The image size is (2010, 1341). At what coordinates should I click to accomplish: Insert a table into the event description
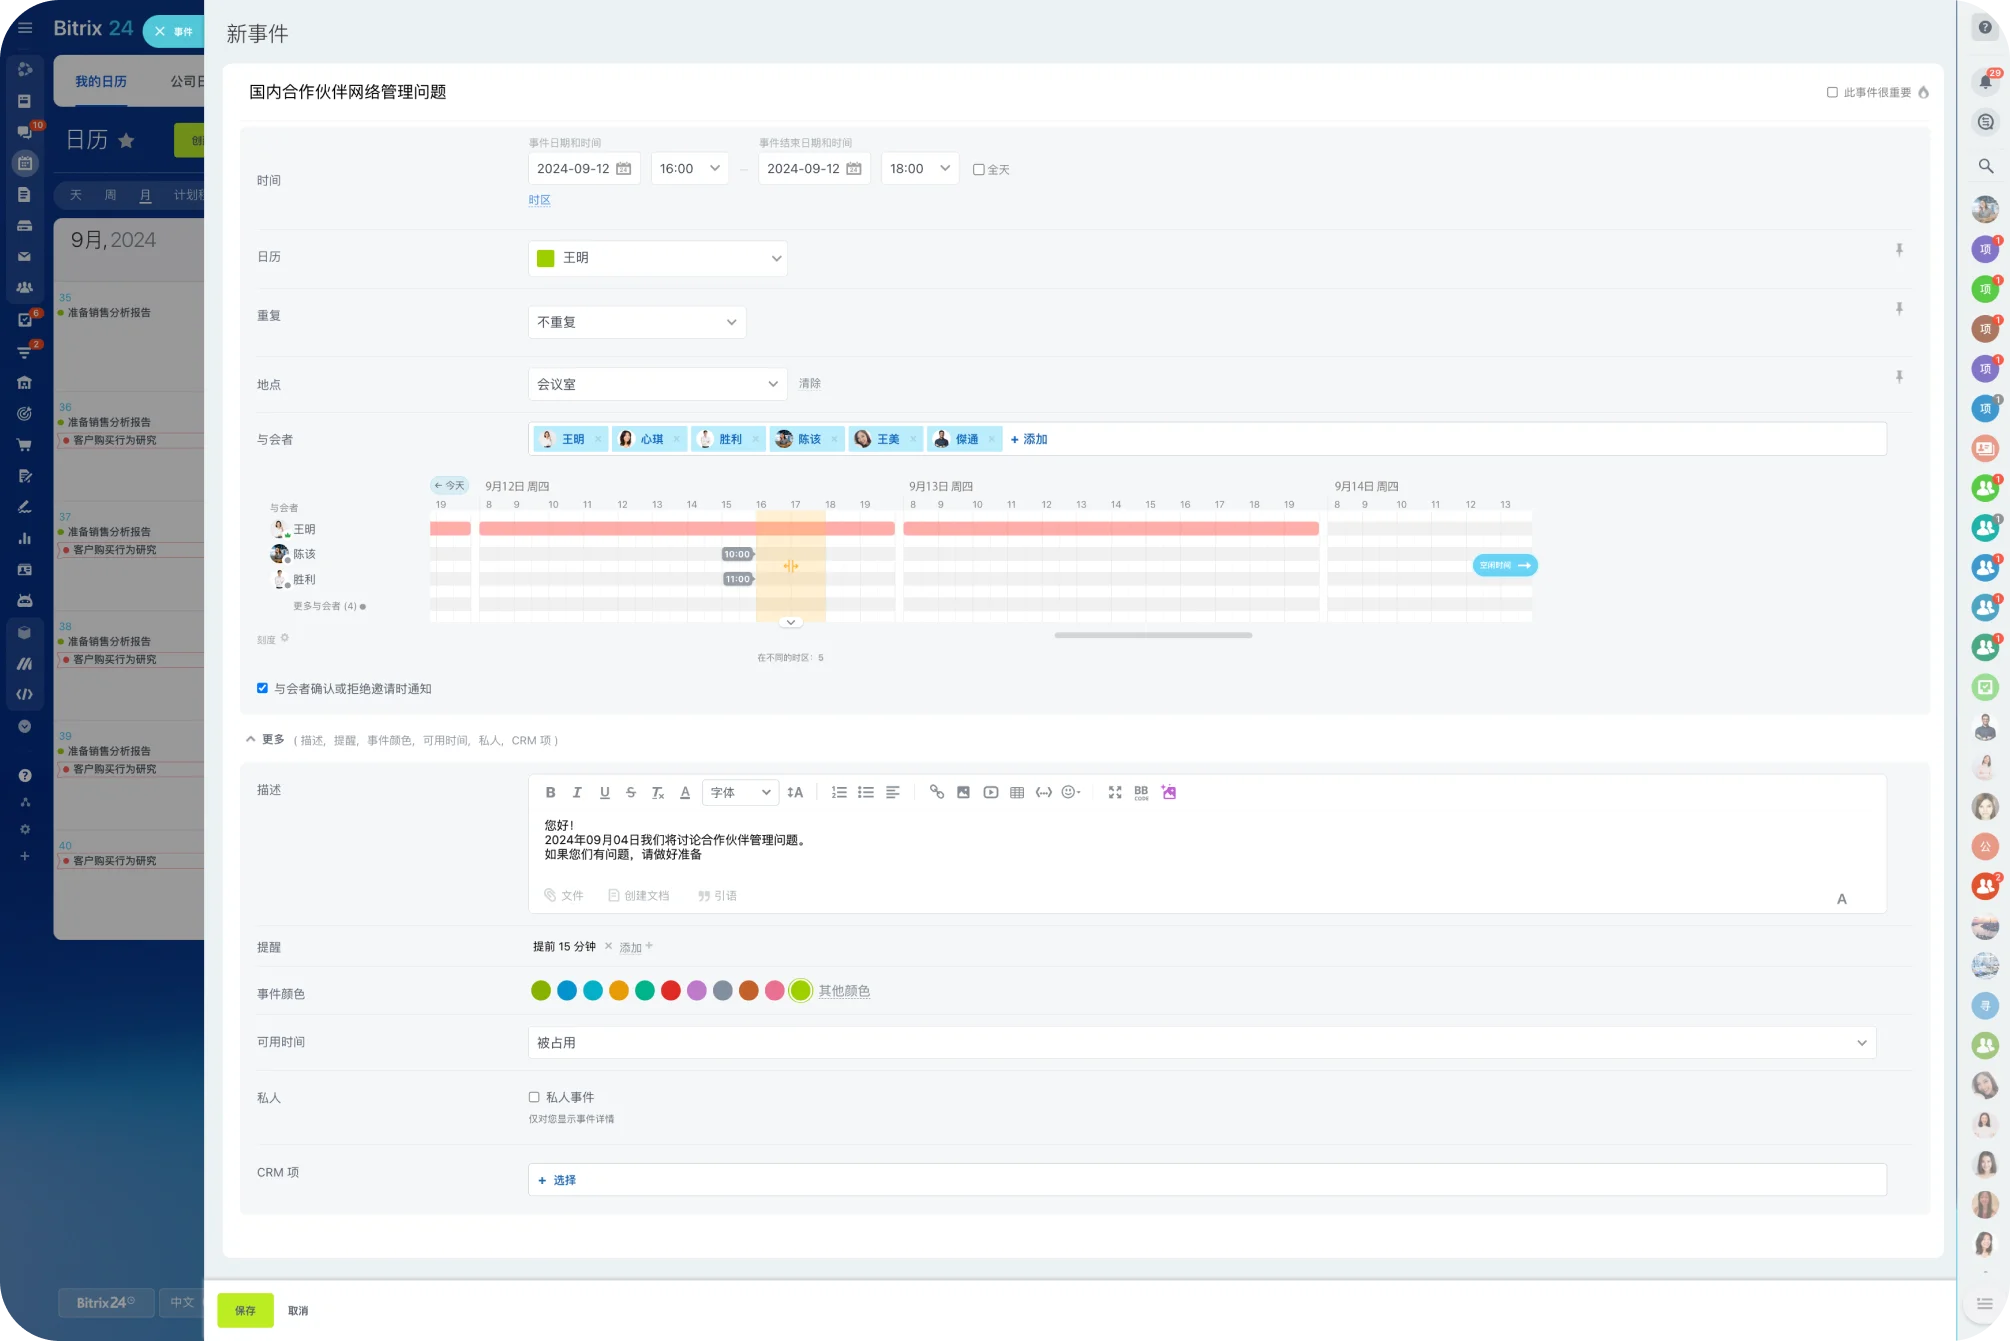(1017, 792)
